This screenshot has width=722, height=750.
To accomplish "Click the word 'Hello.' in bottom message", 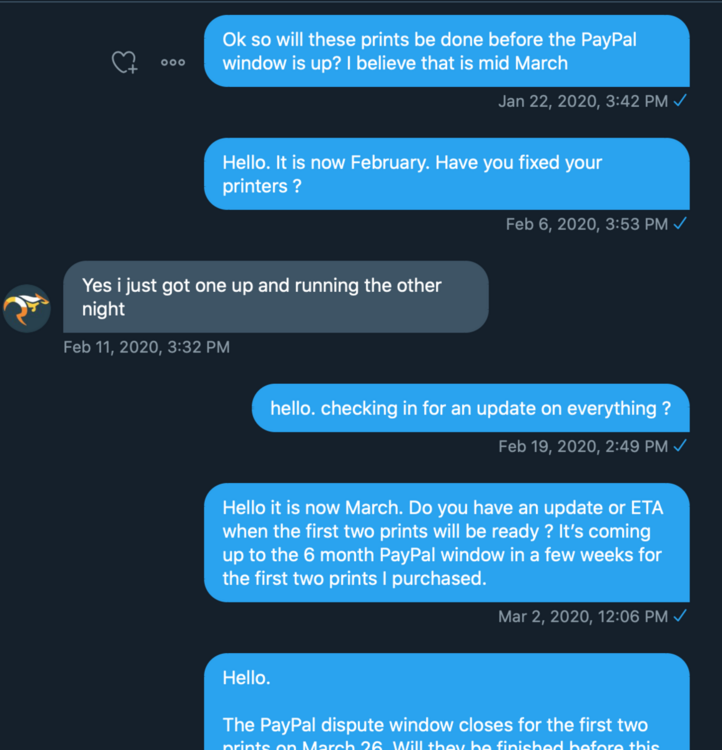I will pos(246,678).
